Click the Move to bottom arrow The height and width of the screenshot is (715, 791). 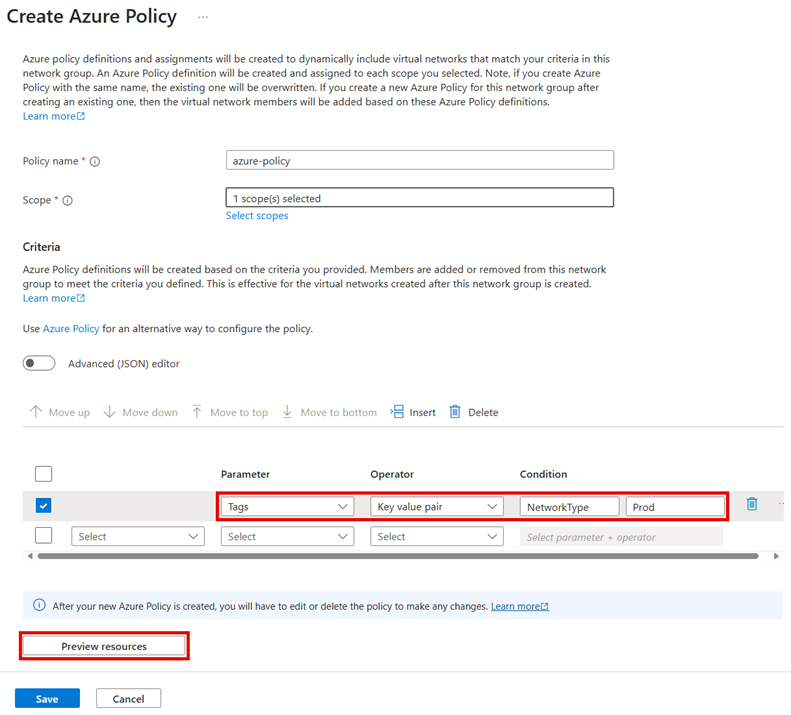click(x=287, y=412)
